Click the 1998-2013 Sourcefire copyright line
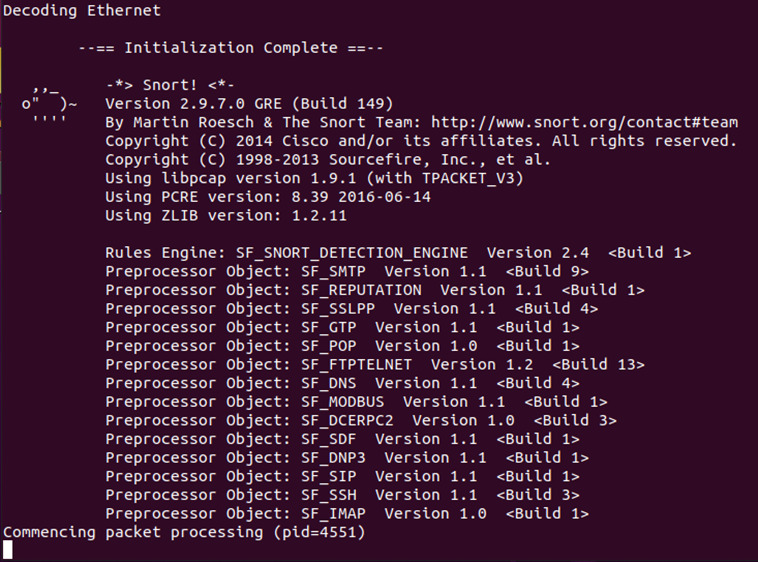758x562 pixels. [327, 160]
